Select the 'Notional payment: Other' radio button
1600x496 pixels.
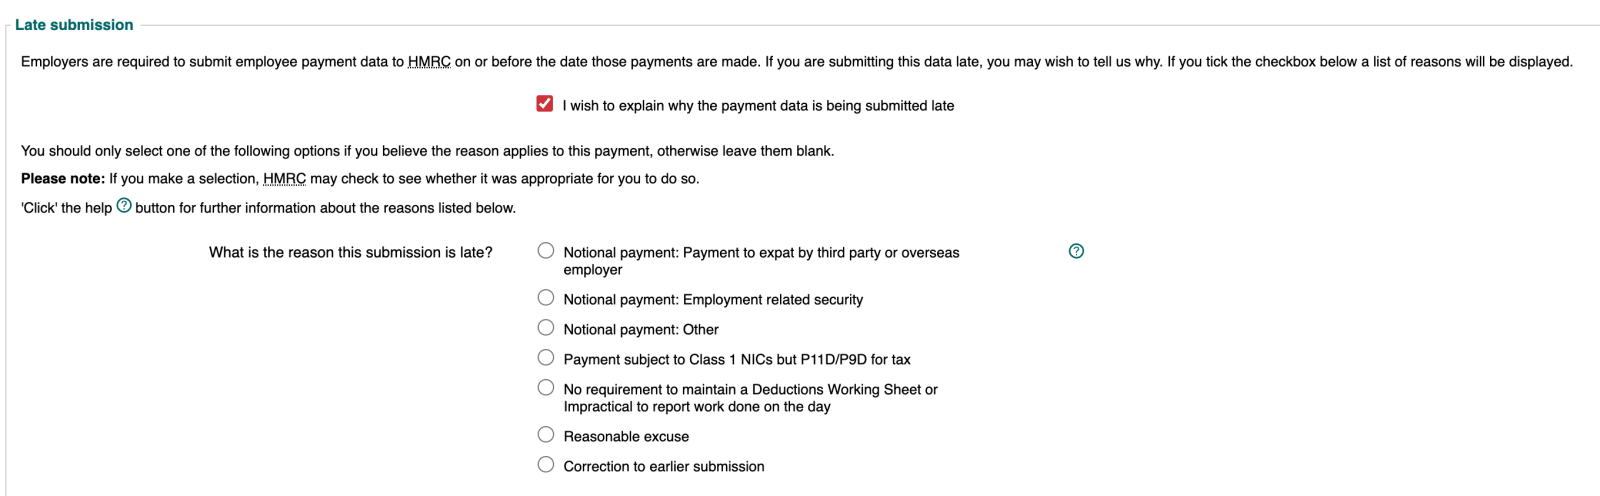coord(546,328)
